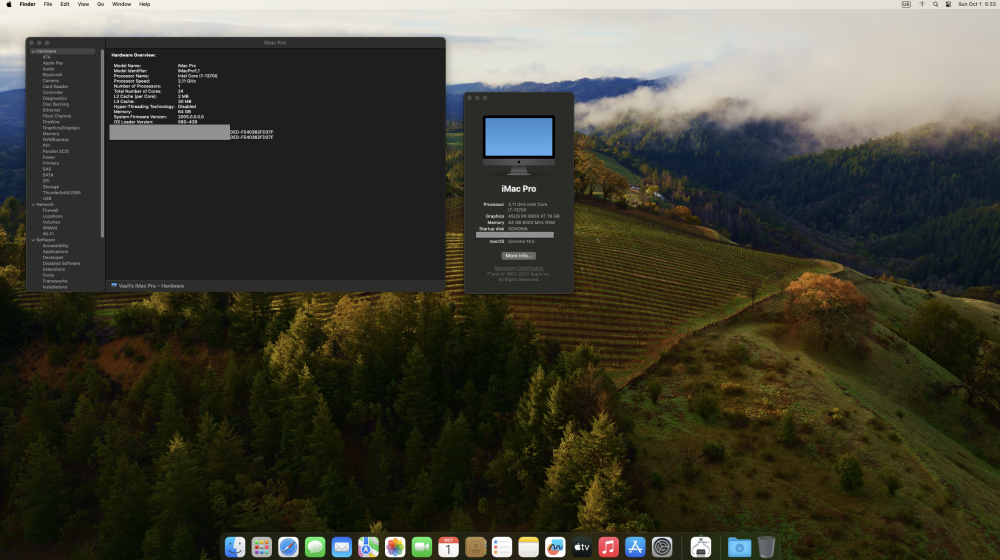
Task: Select Power in the sidebar
Action: (49, 157)
